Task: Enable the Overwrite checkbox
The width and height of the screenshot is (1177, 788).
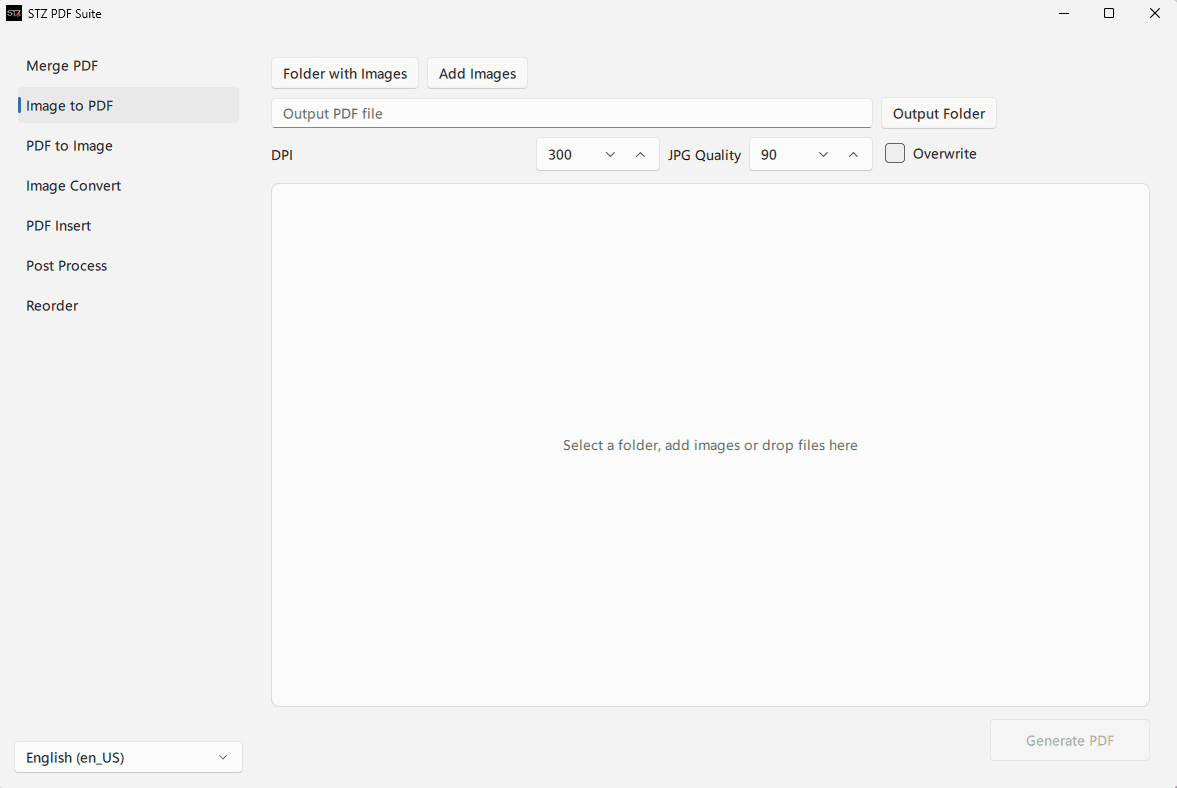Action: pos(895,153)
